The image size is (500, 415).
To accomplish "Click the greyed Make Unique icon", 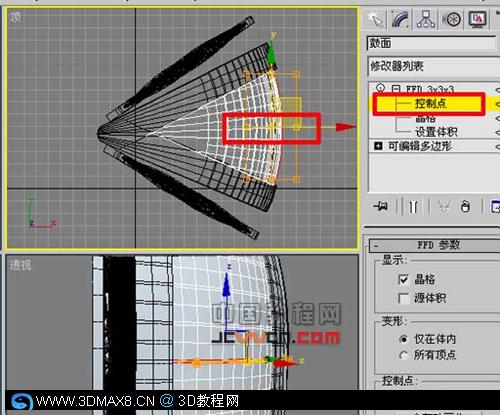I will (444, 207).
